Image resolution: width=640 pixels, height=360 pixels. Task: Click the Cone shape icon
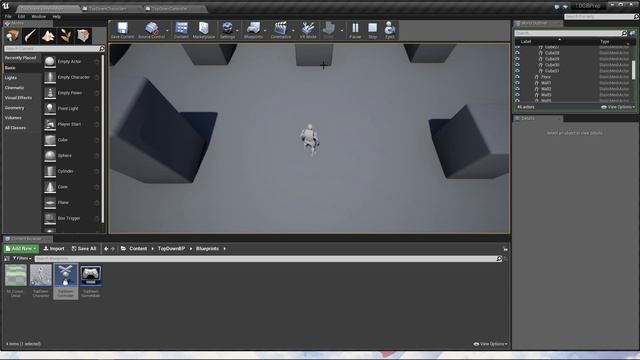[x=50, y=187]
